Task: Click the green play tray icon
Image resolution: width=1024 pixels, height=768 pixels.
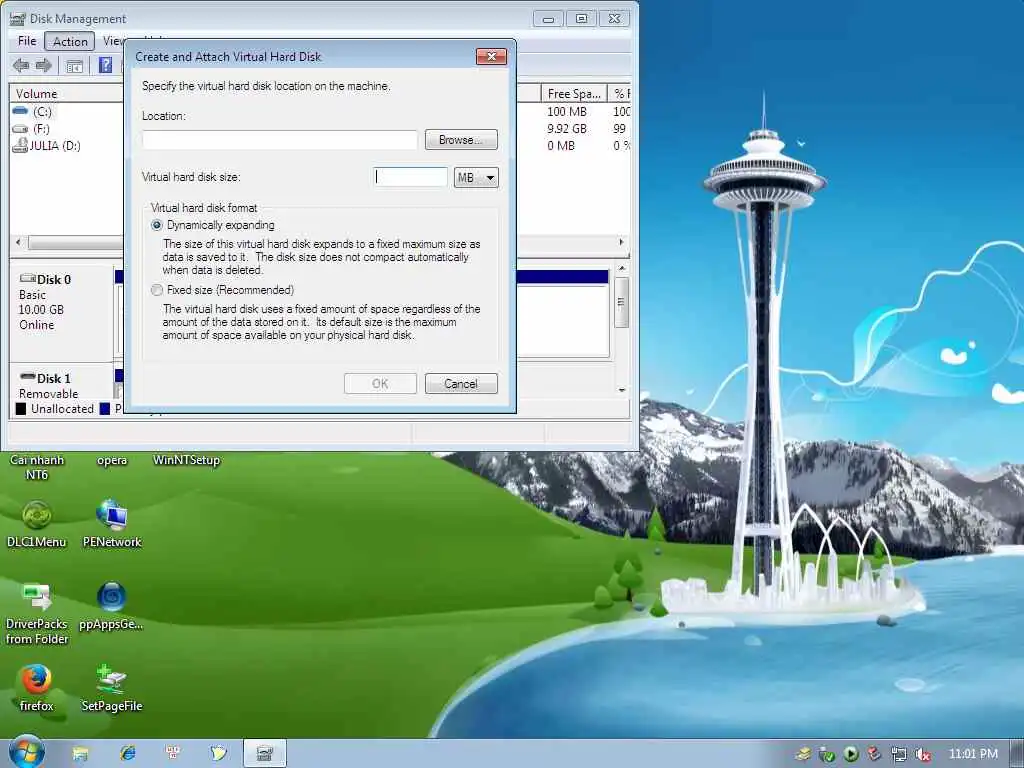Action: (x=851, y=754)
